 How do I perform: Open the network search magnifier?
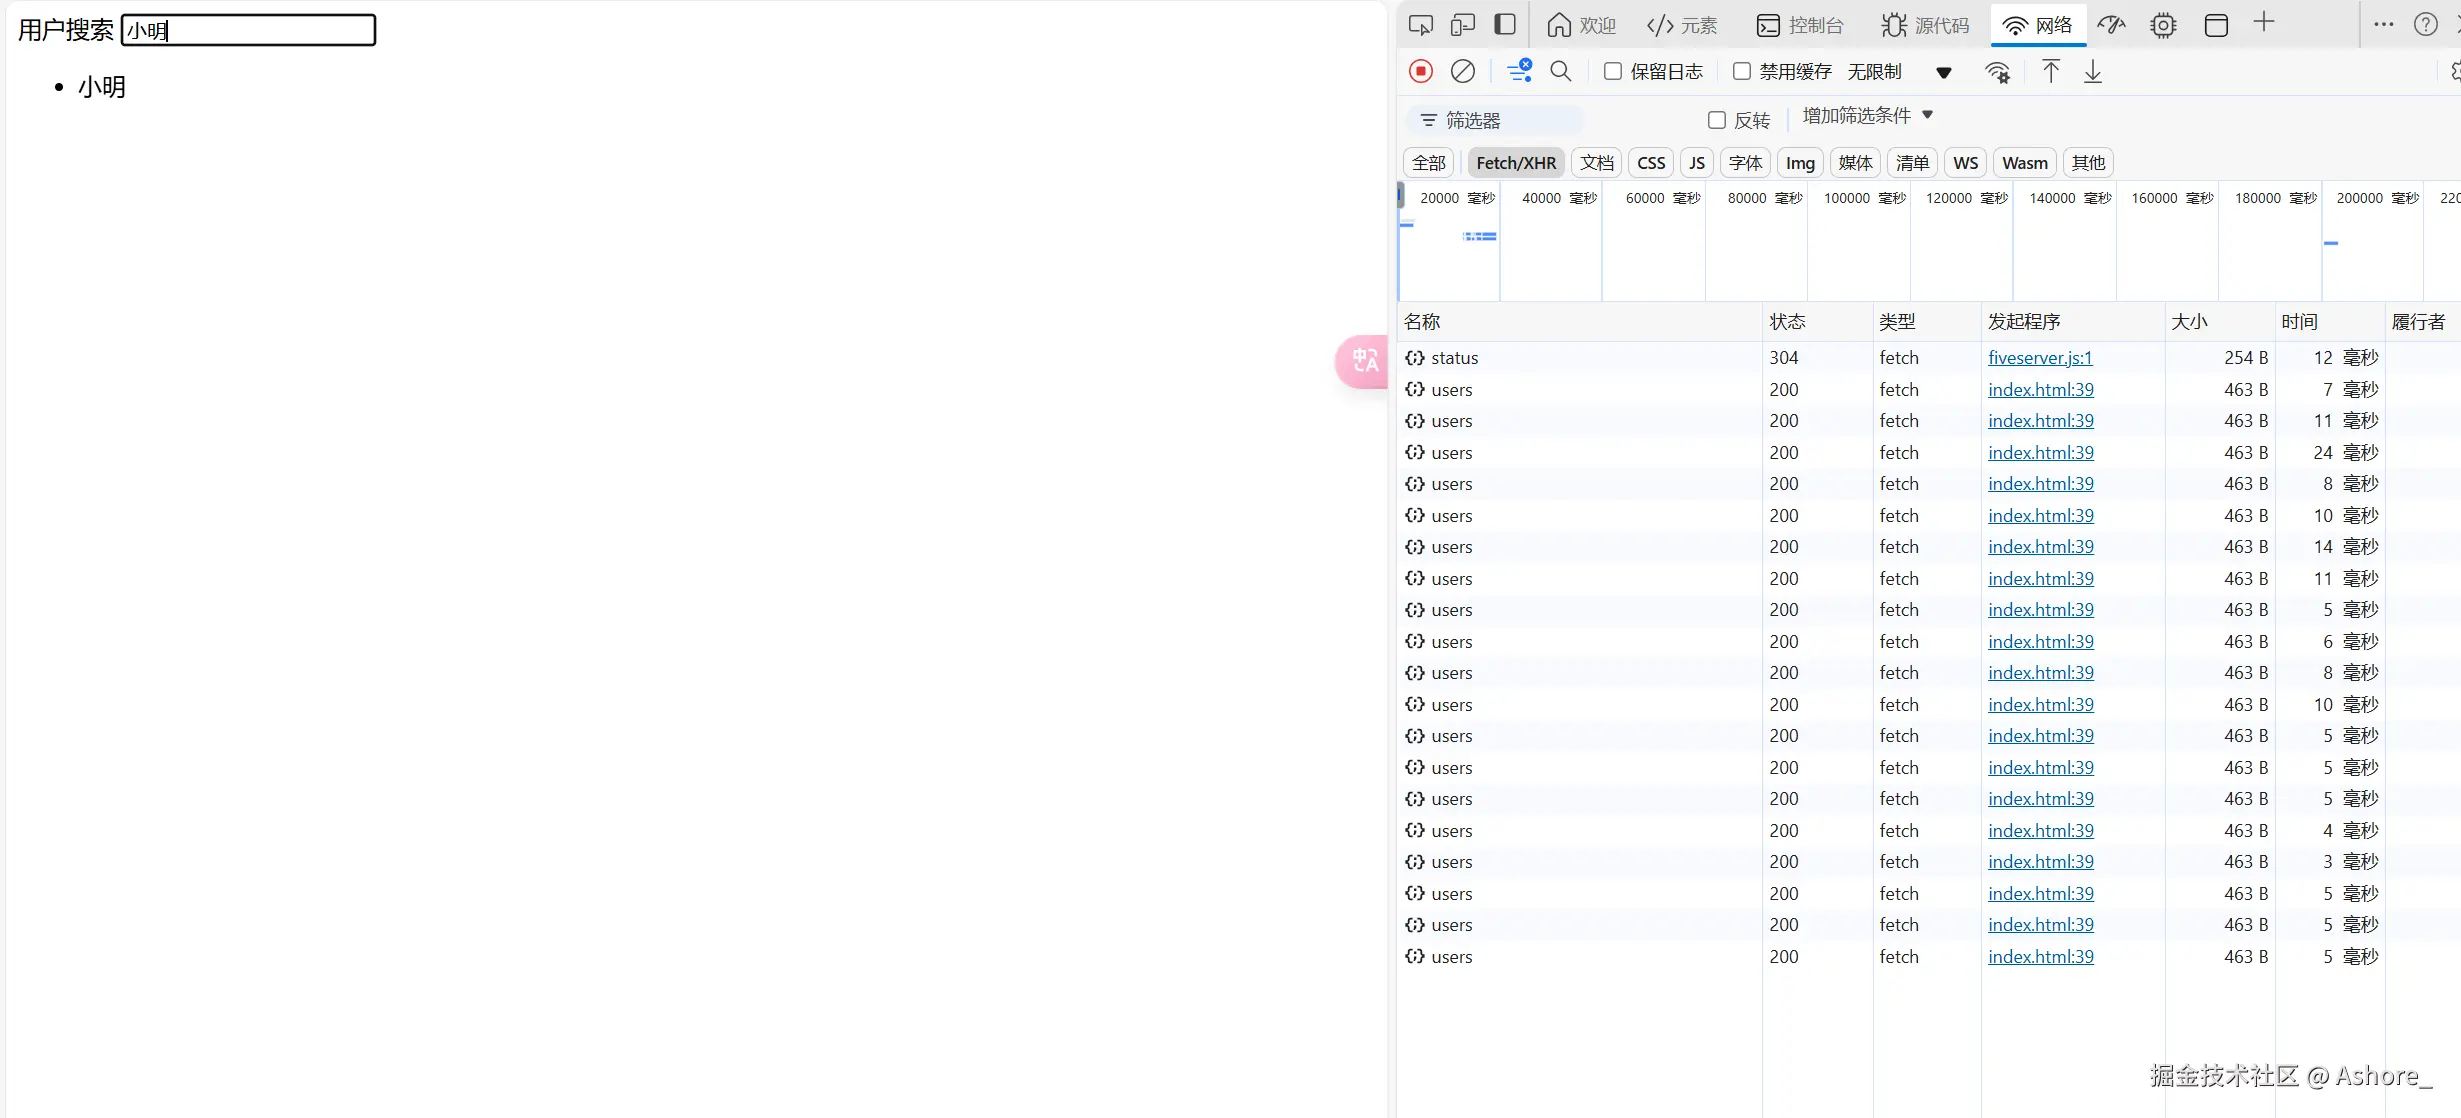(x=1560, y=71)
